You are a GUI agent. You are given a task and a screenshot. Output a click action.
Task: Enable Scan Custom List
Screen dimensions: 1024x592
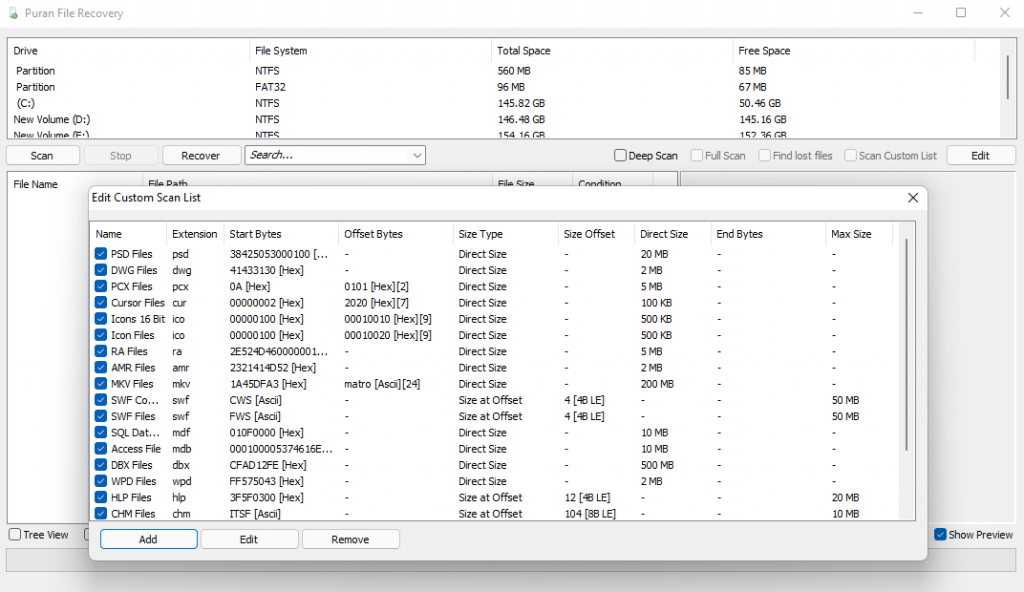(x=852, y=155)
